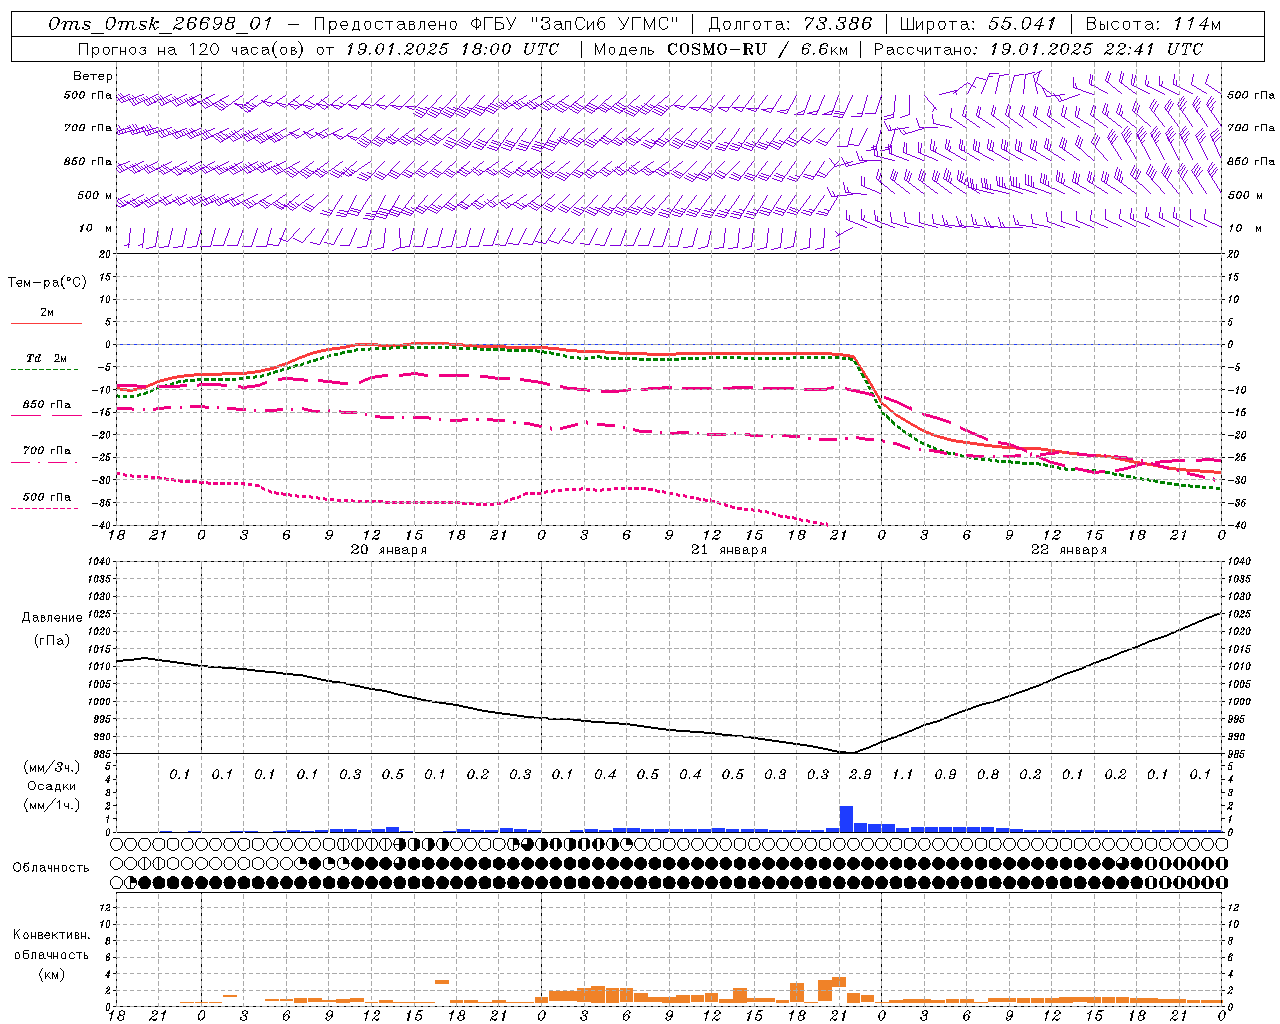The height and width of the screenshot is (1024, 1280).
Task: Click the (мм/1ч.) precipitation unit label
Action: click(x=52, y=805)
